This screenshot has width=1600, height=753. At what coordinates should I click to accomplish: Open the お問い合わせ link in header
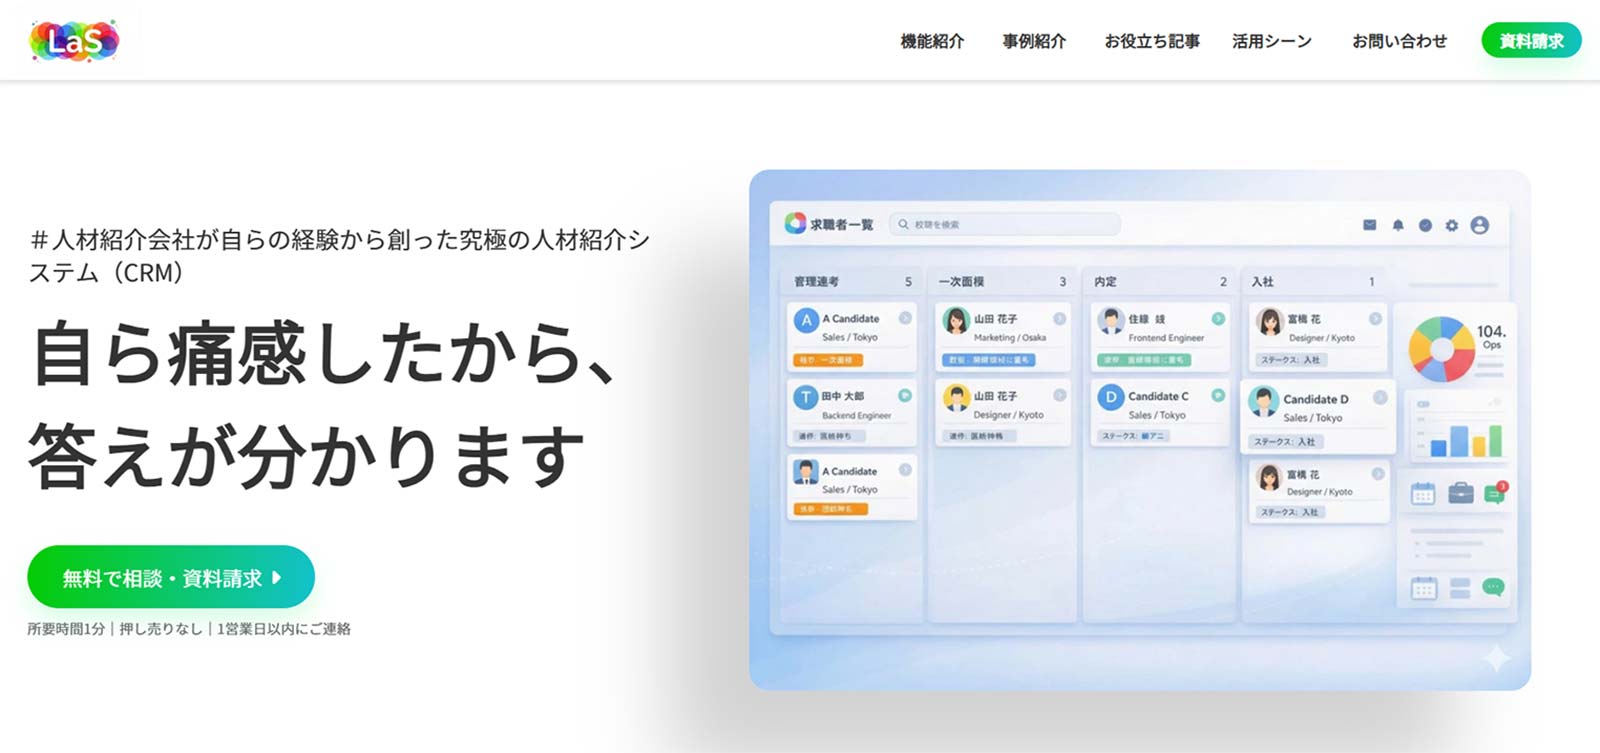[x=1399, y=41]
